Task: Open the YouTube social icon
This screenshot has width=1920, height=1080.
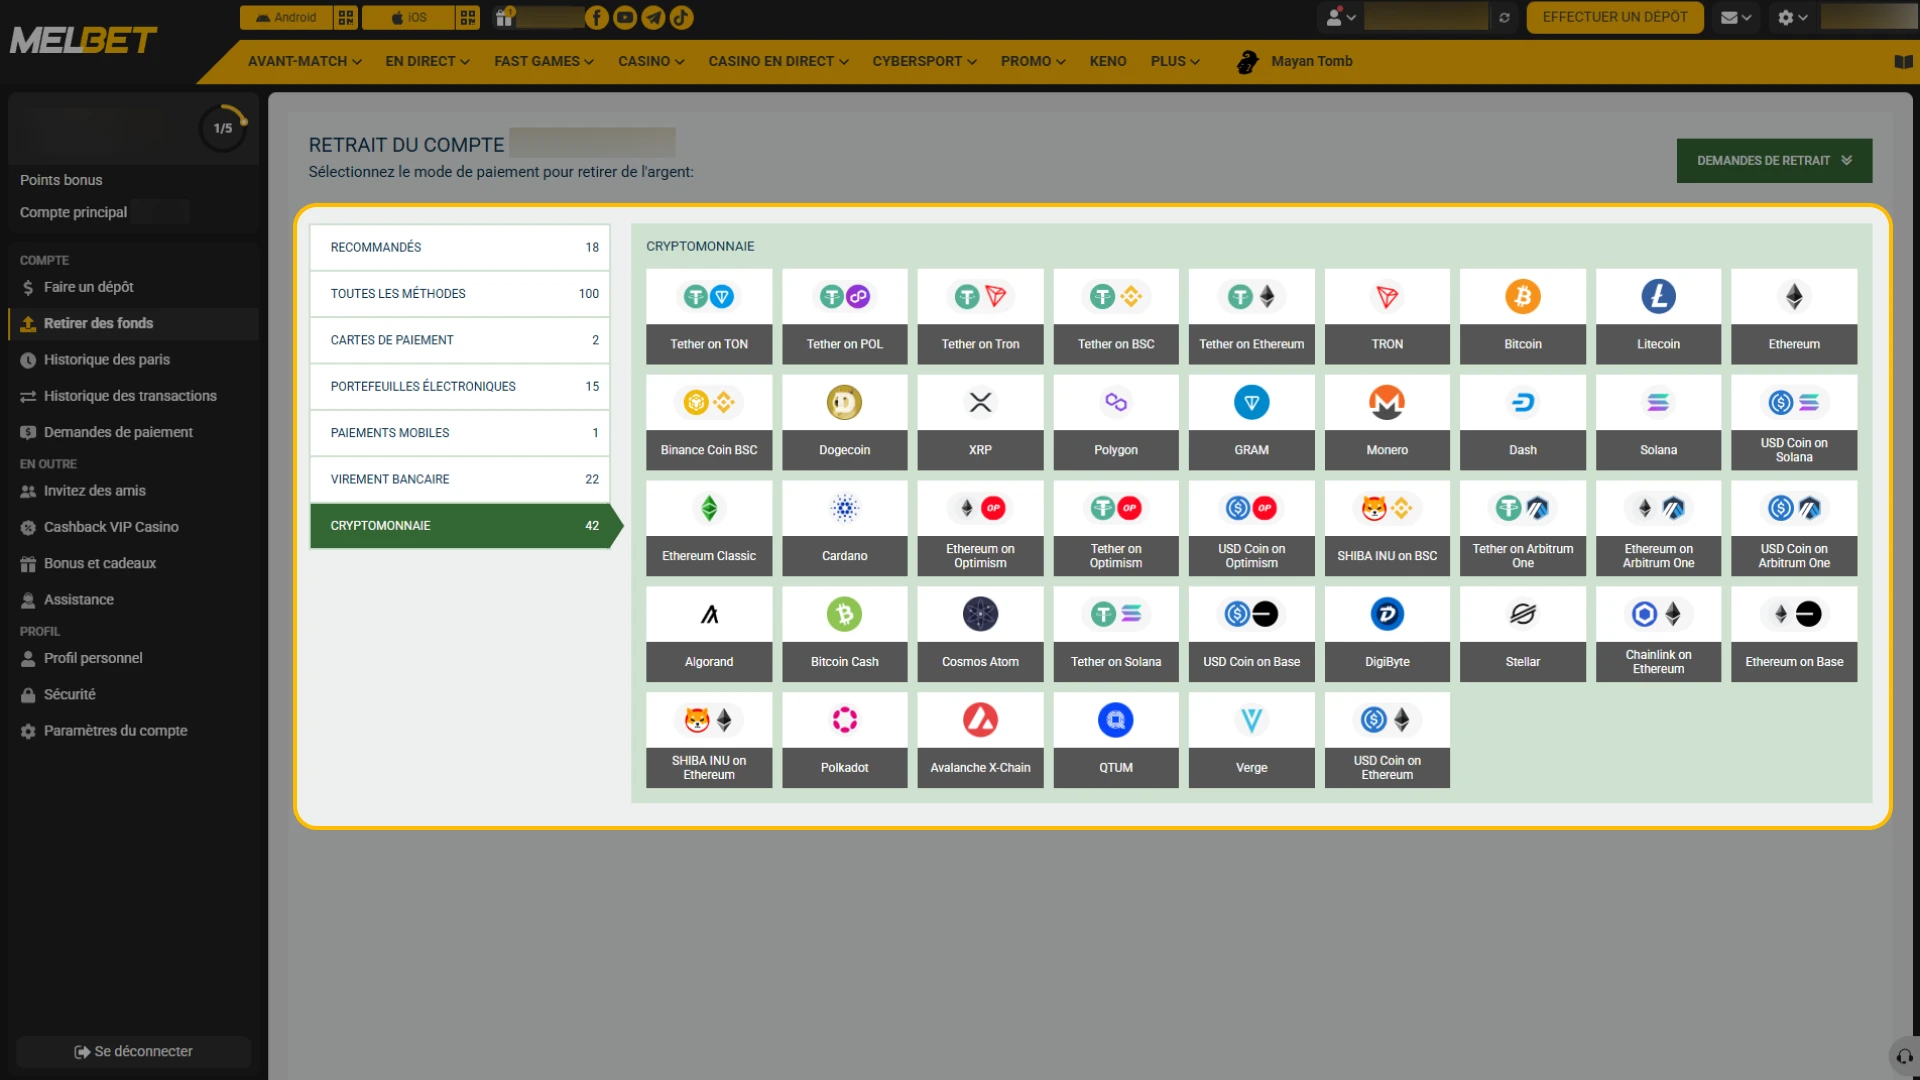Action: (625, 17)
